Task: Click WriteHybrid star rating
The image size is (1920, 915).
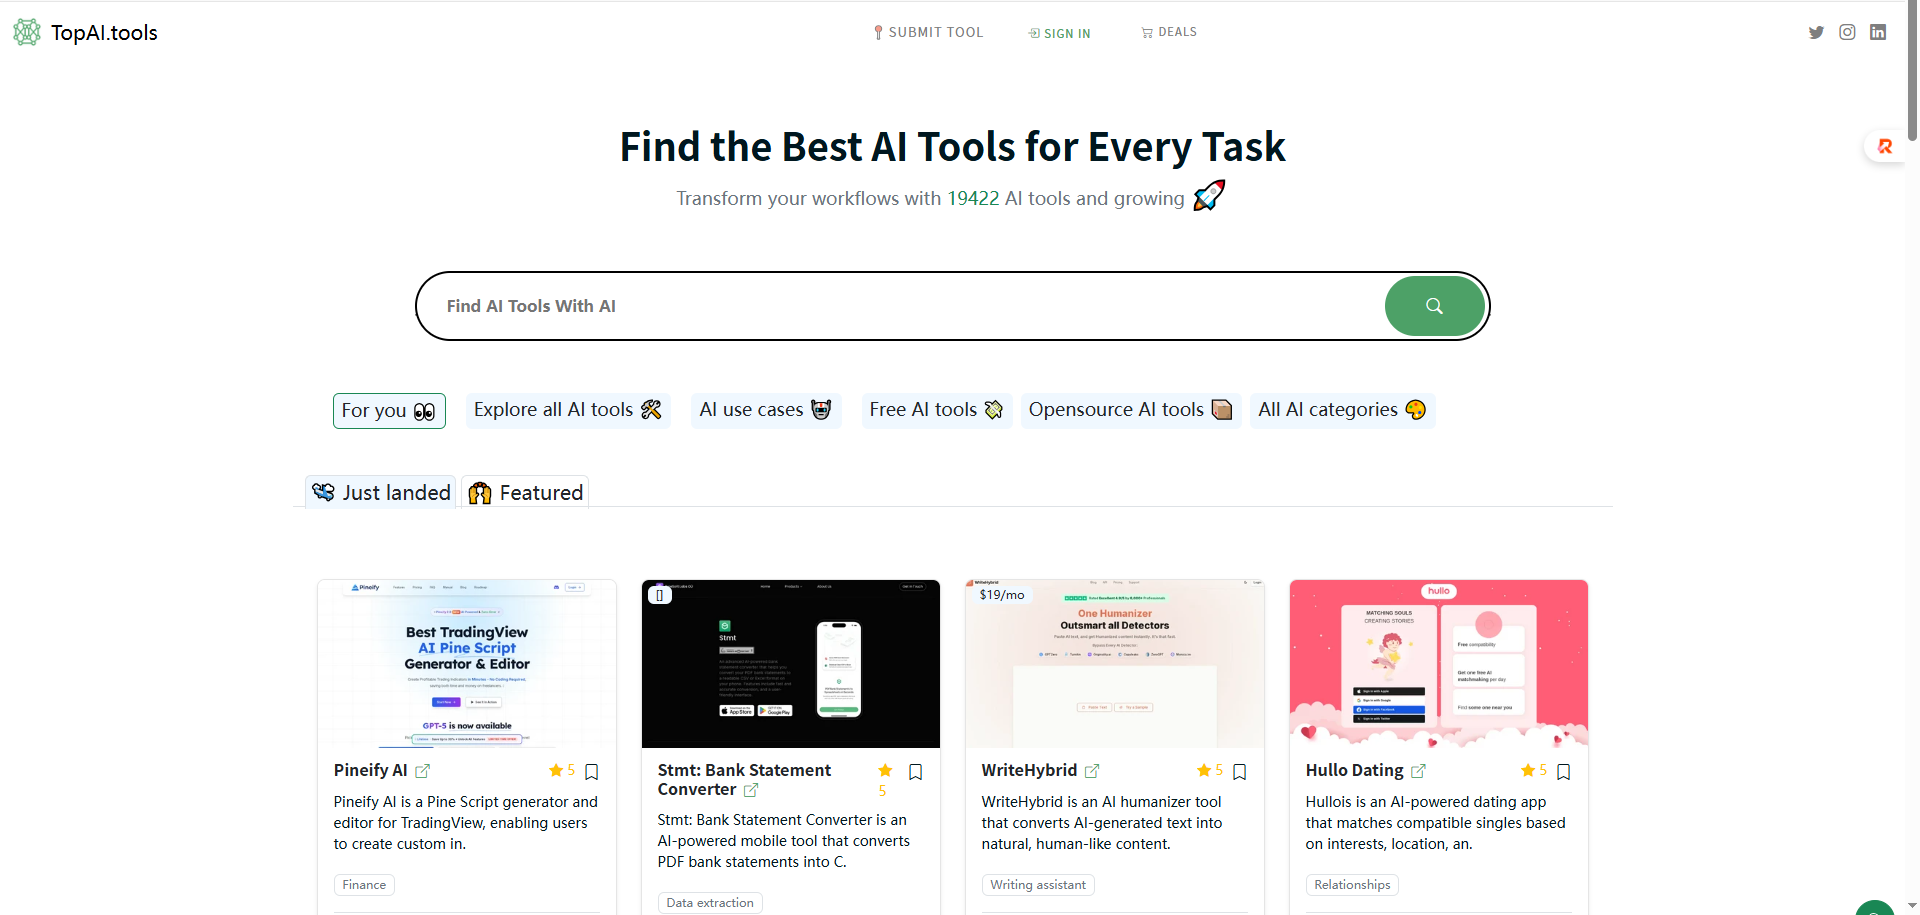Action: (1210, 770)
